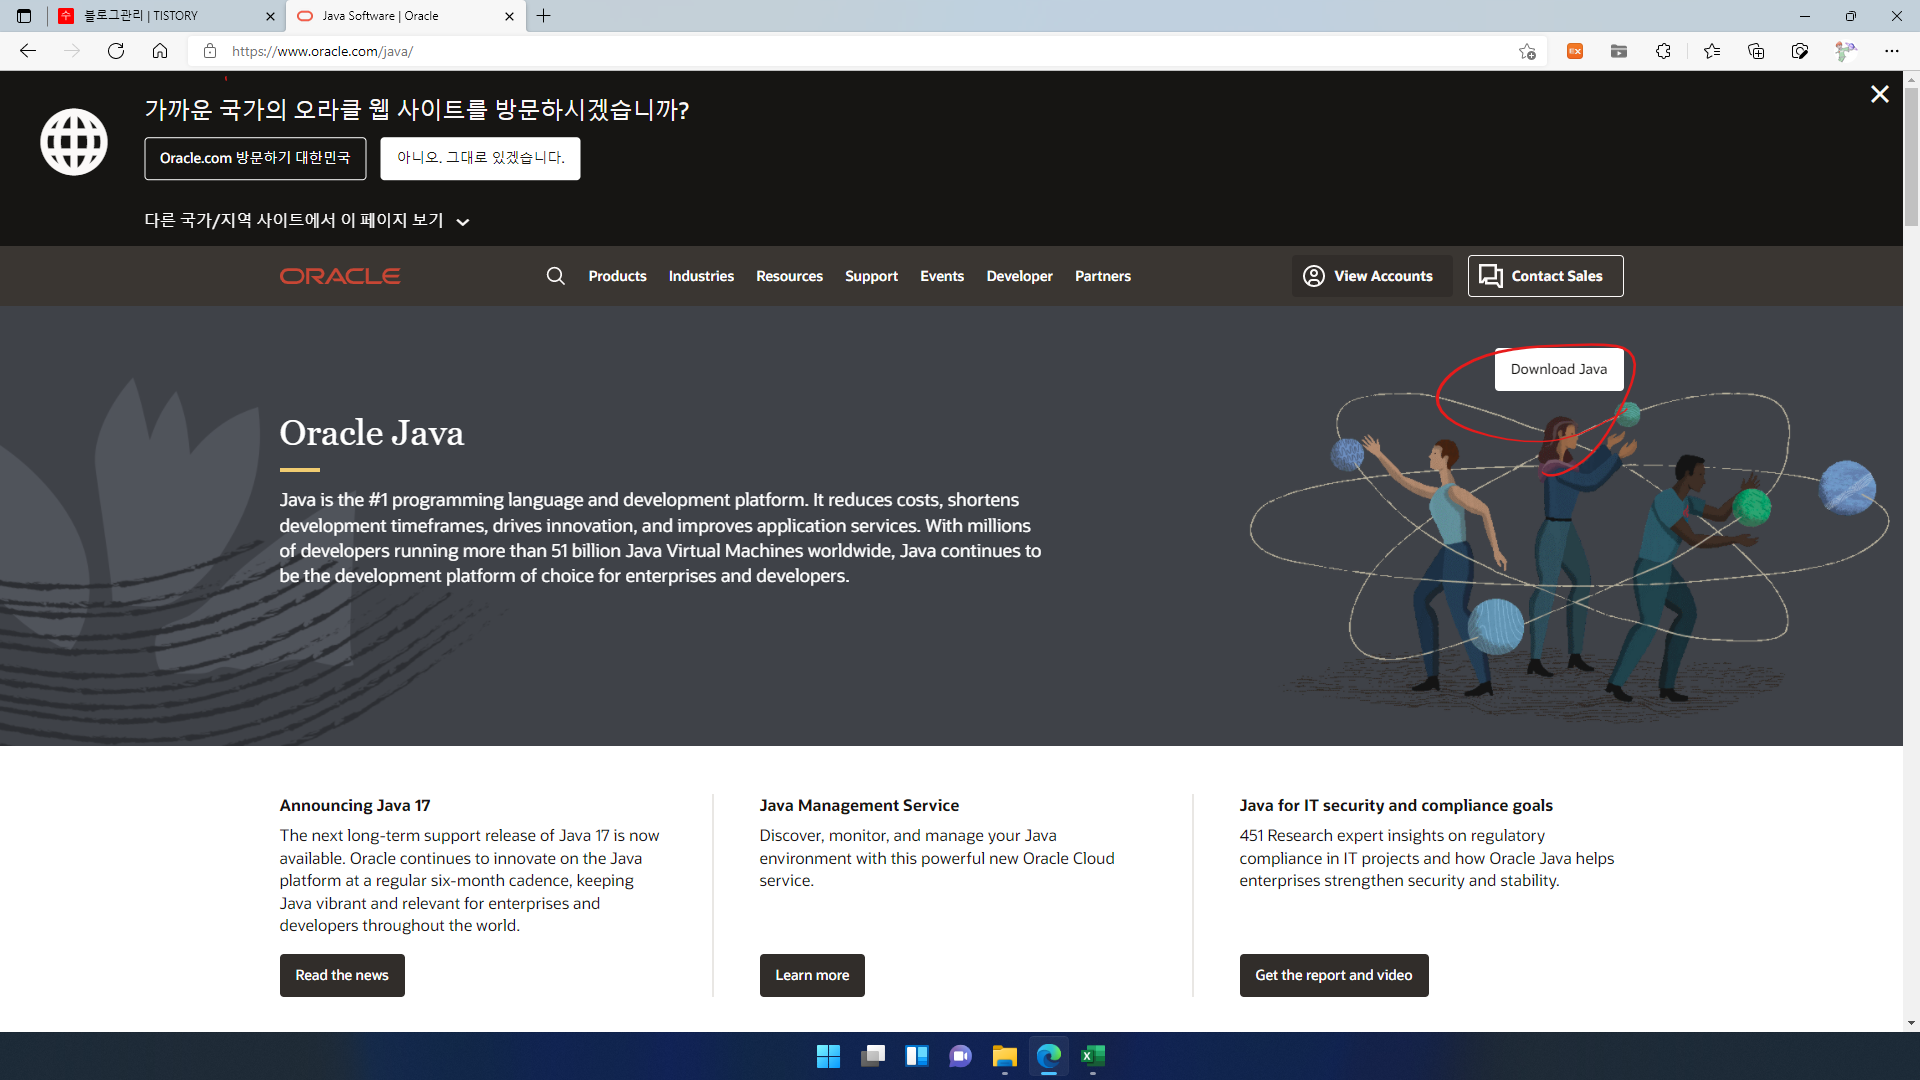Click the Oracle site search magnifier icon
Viewport: 1920px width, 1080px height.
[556, 276]
